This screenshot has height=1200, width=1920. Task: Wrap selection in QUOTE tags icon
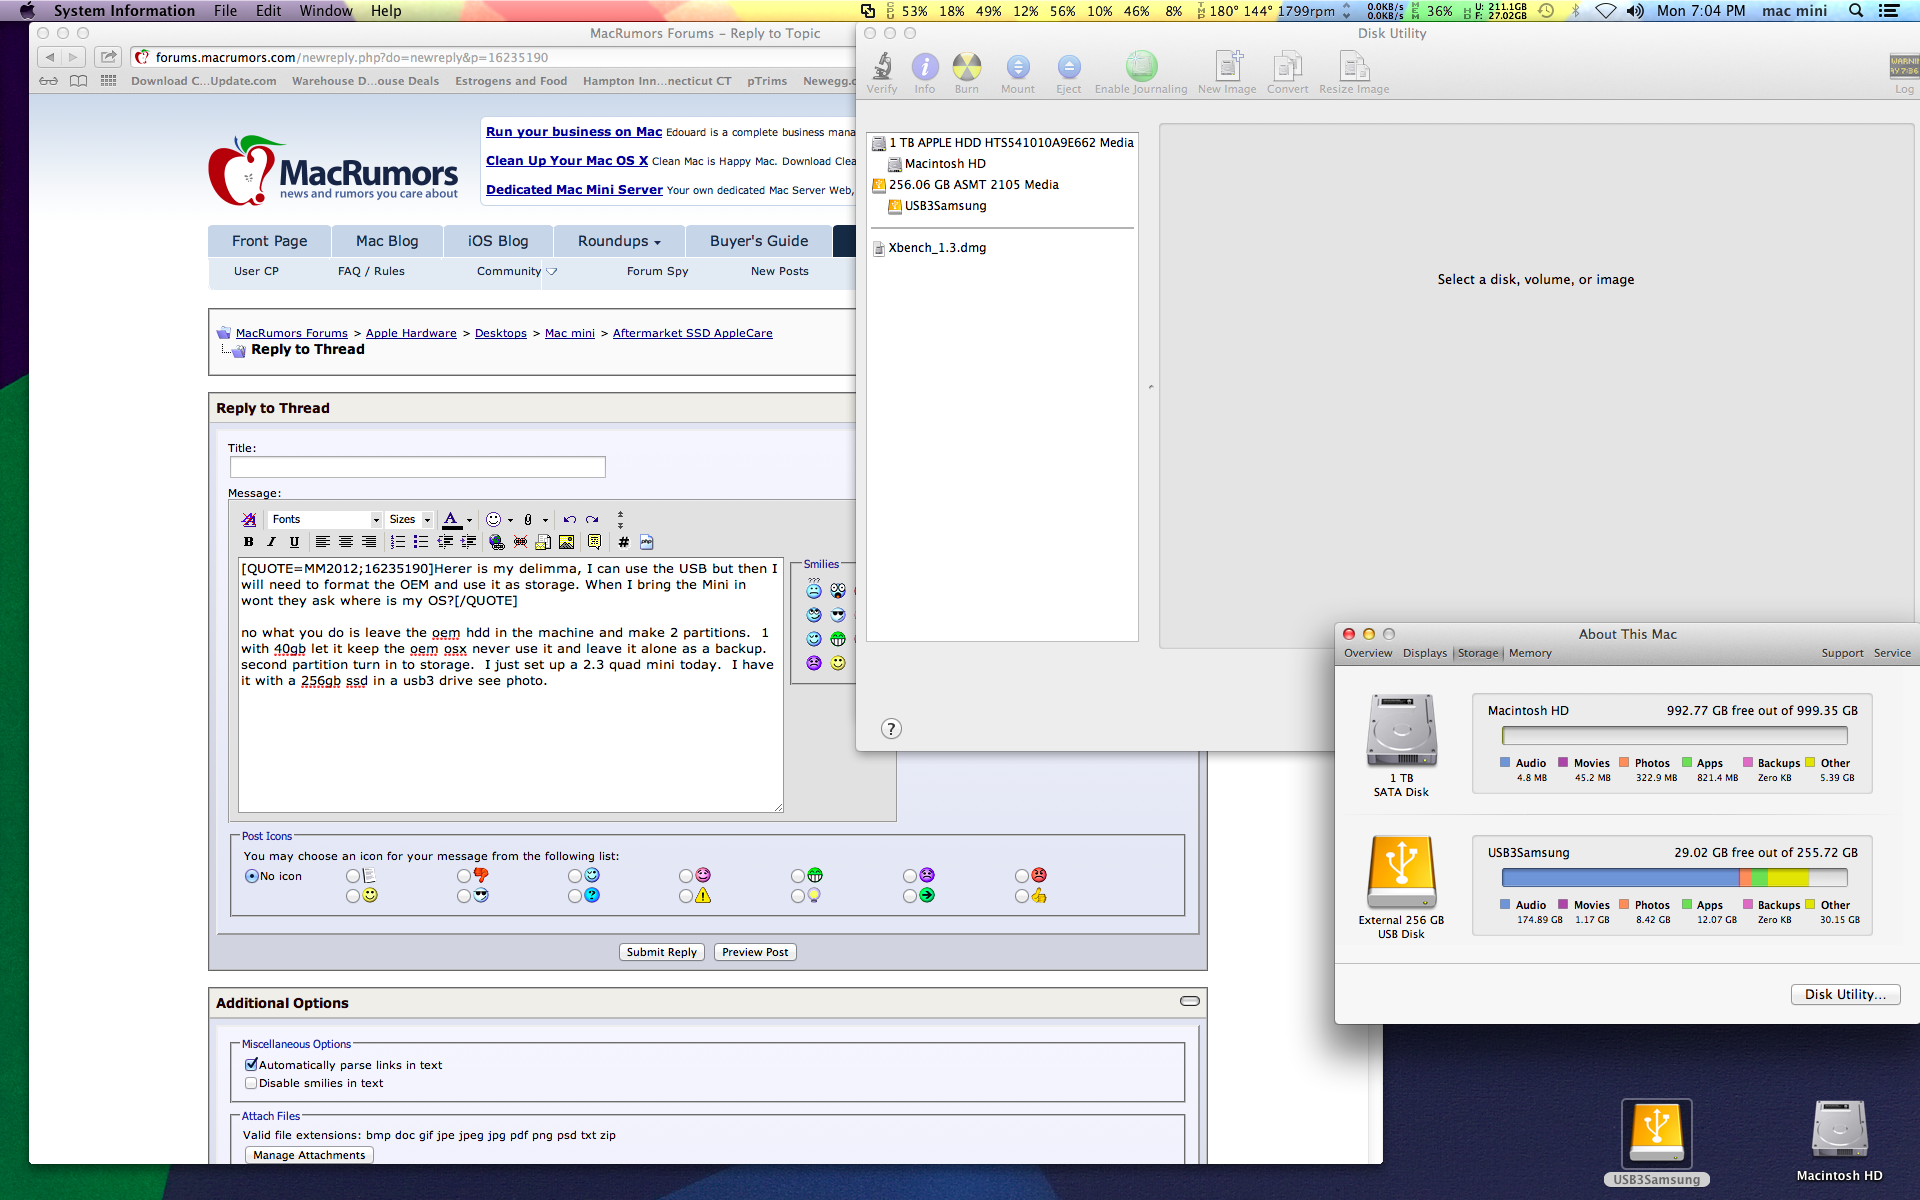pos(595,542)
